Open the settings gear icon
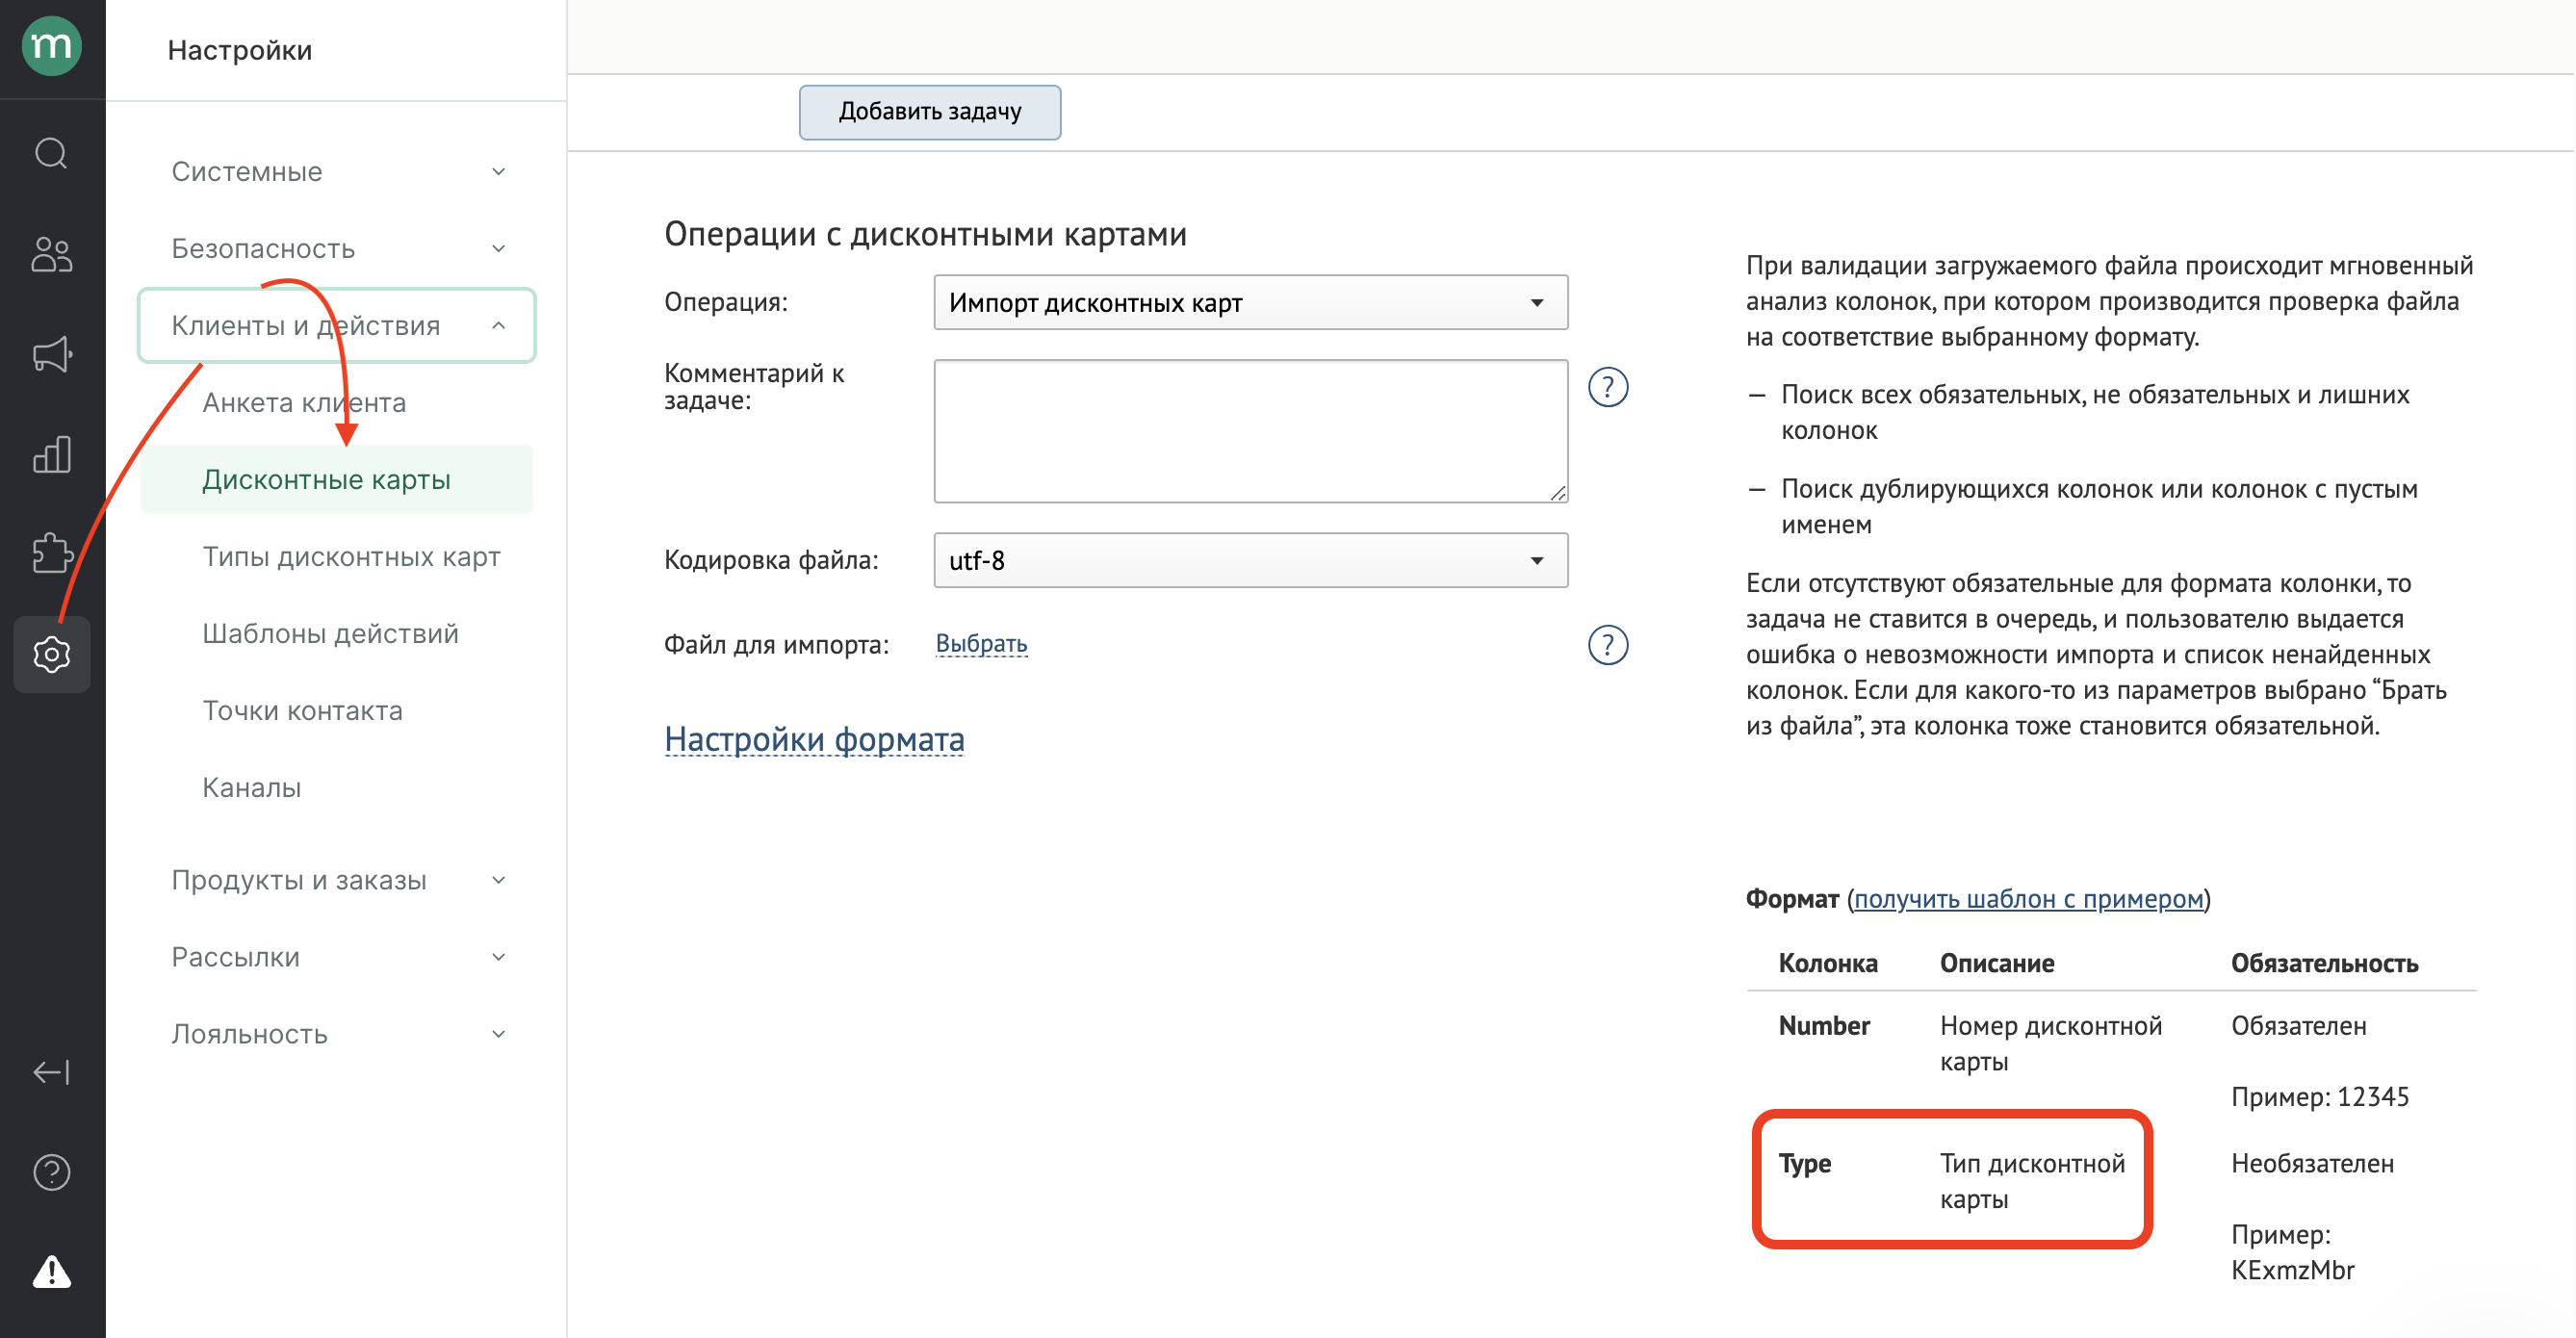This screenshot has width=2576, height=1338. point(51,654)
